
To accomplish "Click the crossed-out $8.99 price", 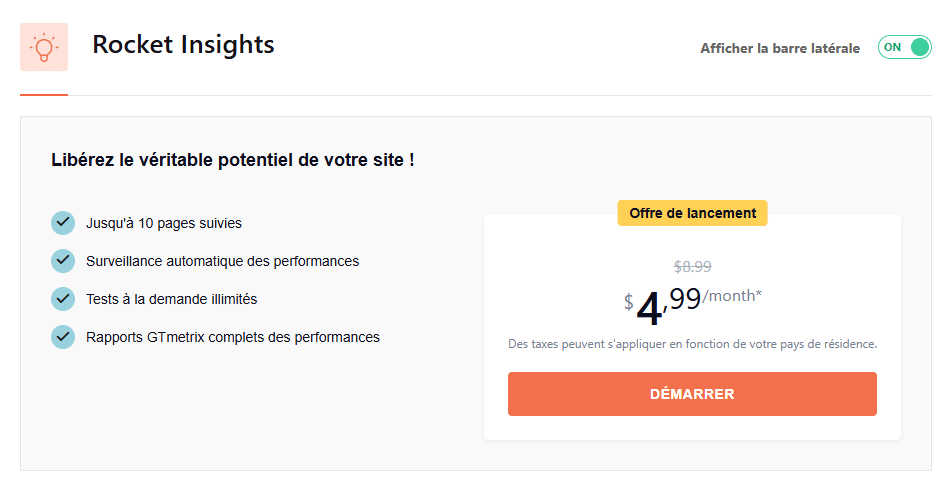I will (x=693, y=266).
